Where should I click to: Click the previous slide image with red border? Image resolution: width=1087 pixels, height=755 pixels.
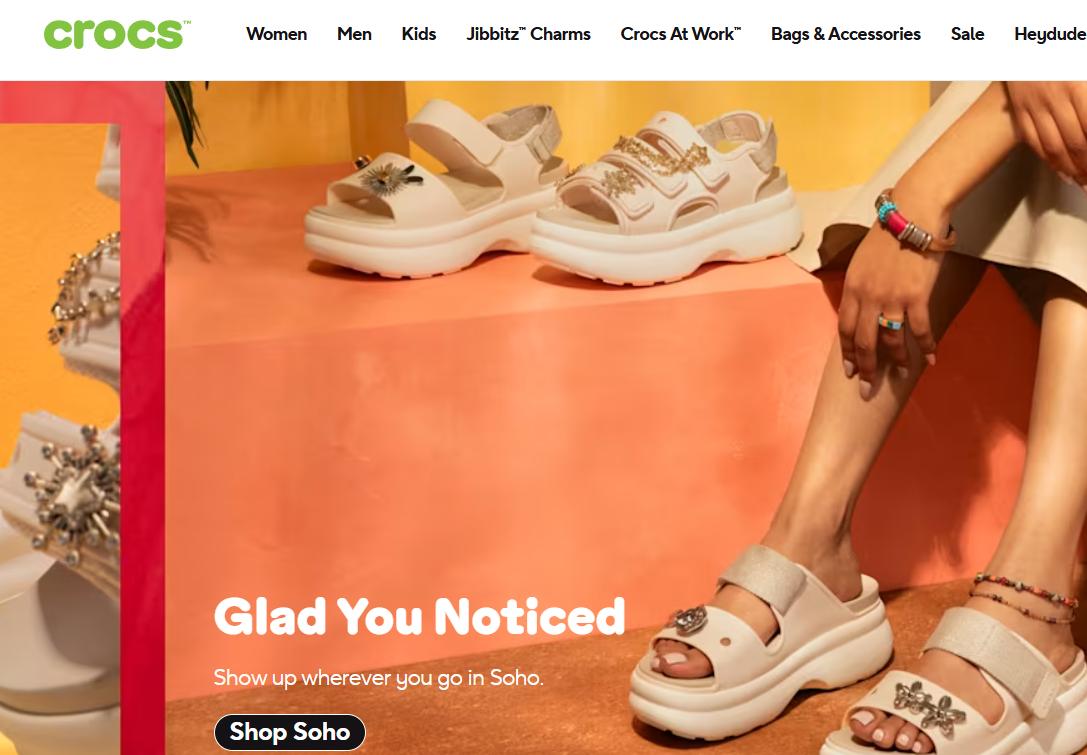pyautogui.click(x=82, y=418)
